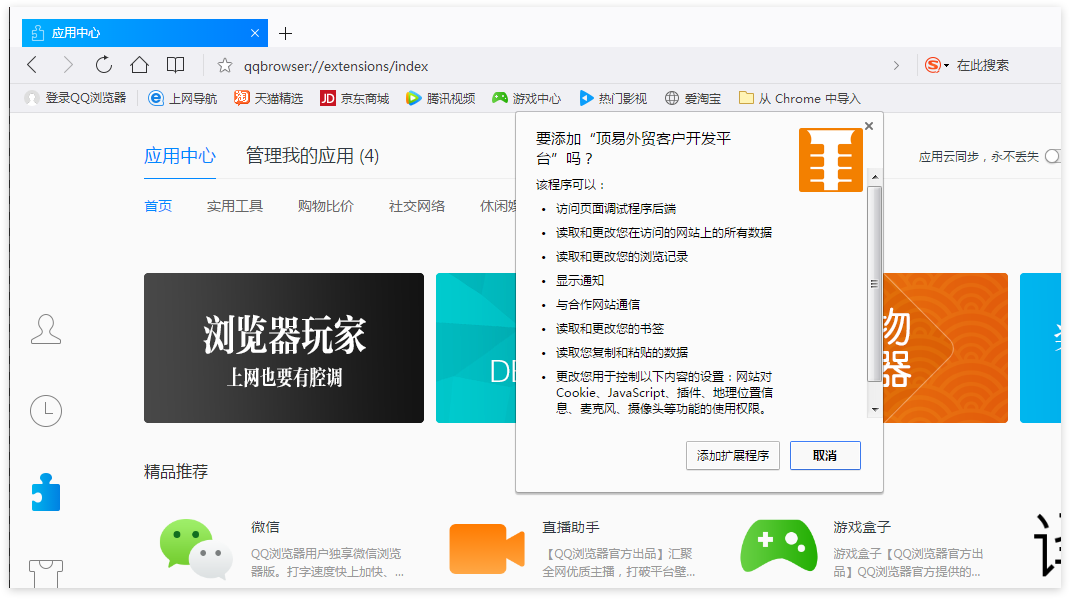Open the 热门影视 bookmark
This screenshot has width=1070, height=599.
click(x=613, y=98)
